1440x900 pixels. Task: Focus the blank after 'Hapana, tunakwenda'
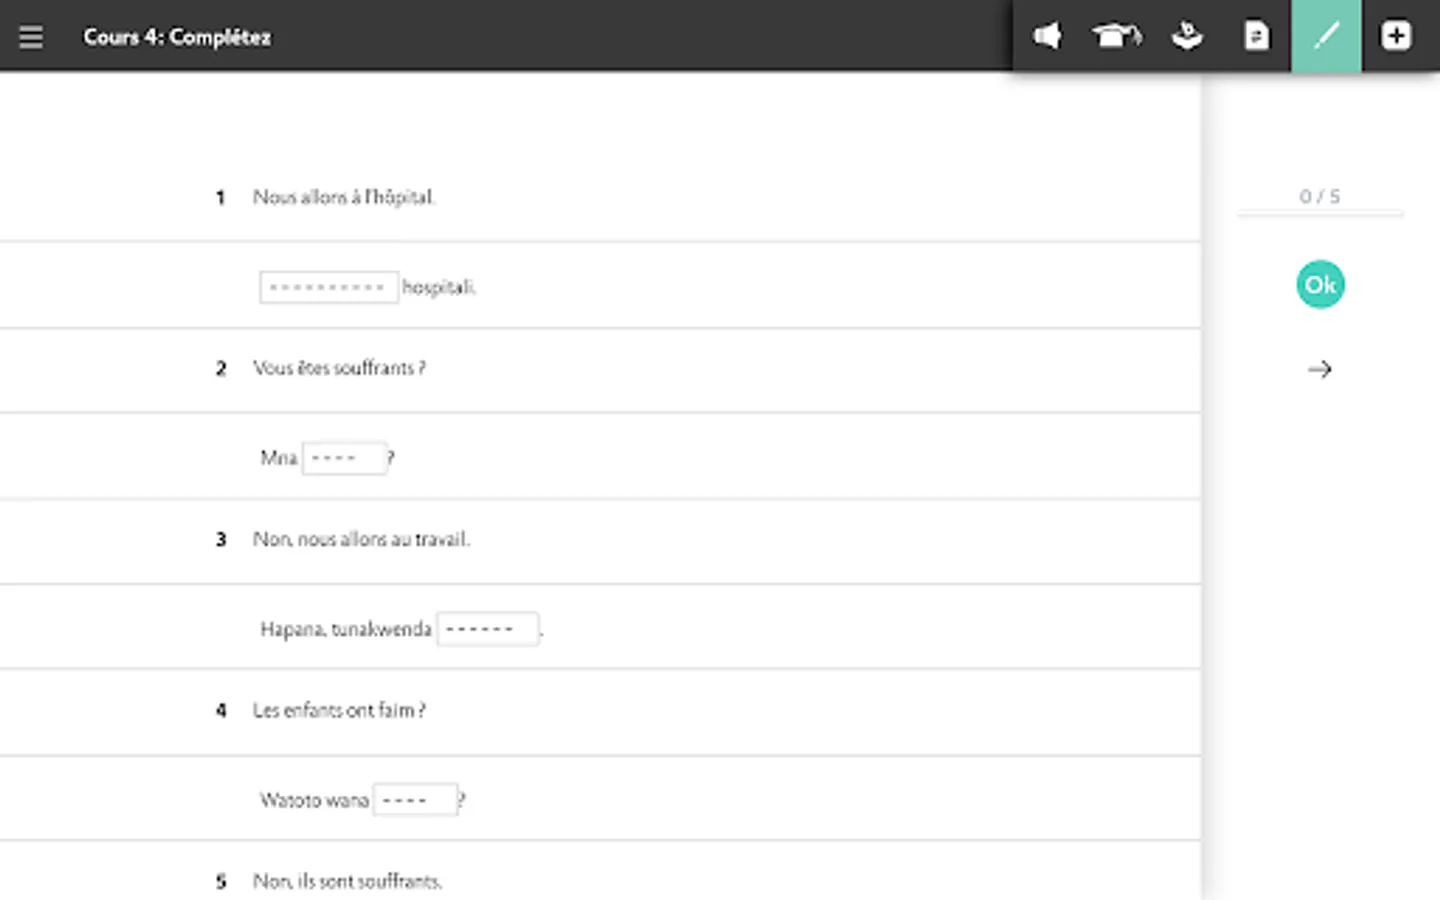pos(487,629)
